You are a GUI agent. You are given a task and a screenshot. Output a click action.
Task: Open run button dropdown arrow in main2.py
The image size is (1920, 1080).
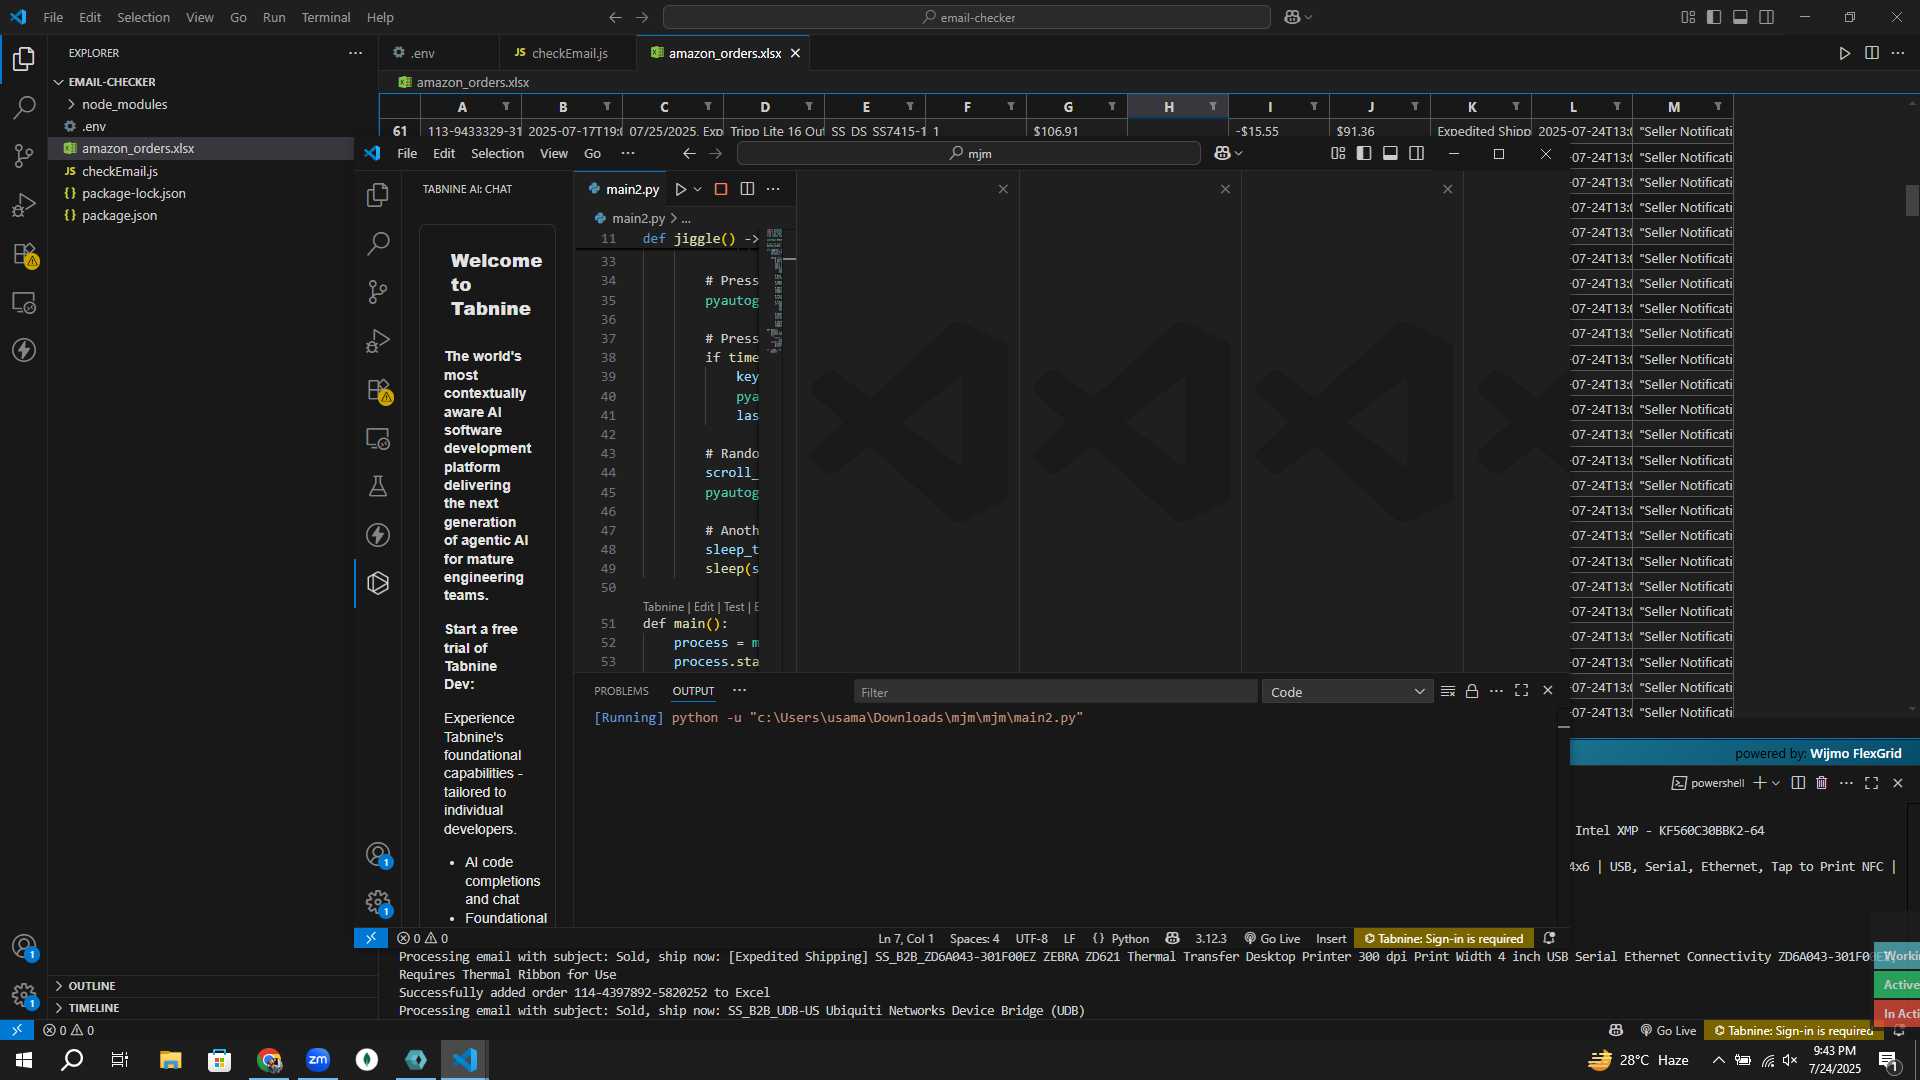pos(698,189)
